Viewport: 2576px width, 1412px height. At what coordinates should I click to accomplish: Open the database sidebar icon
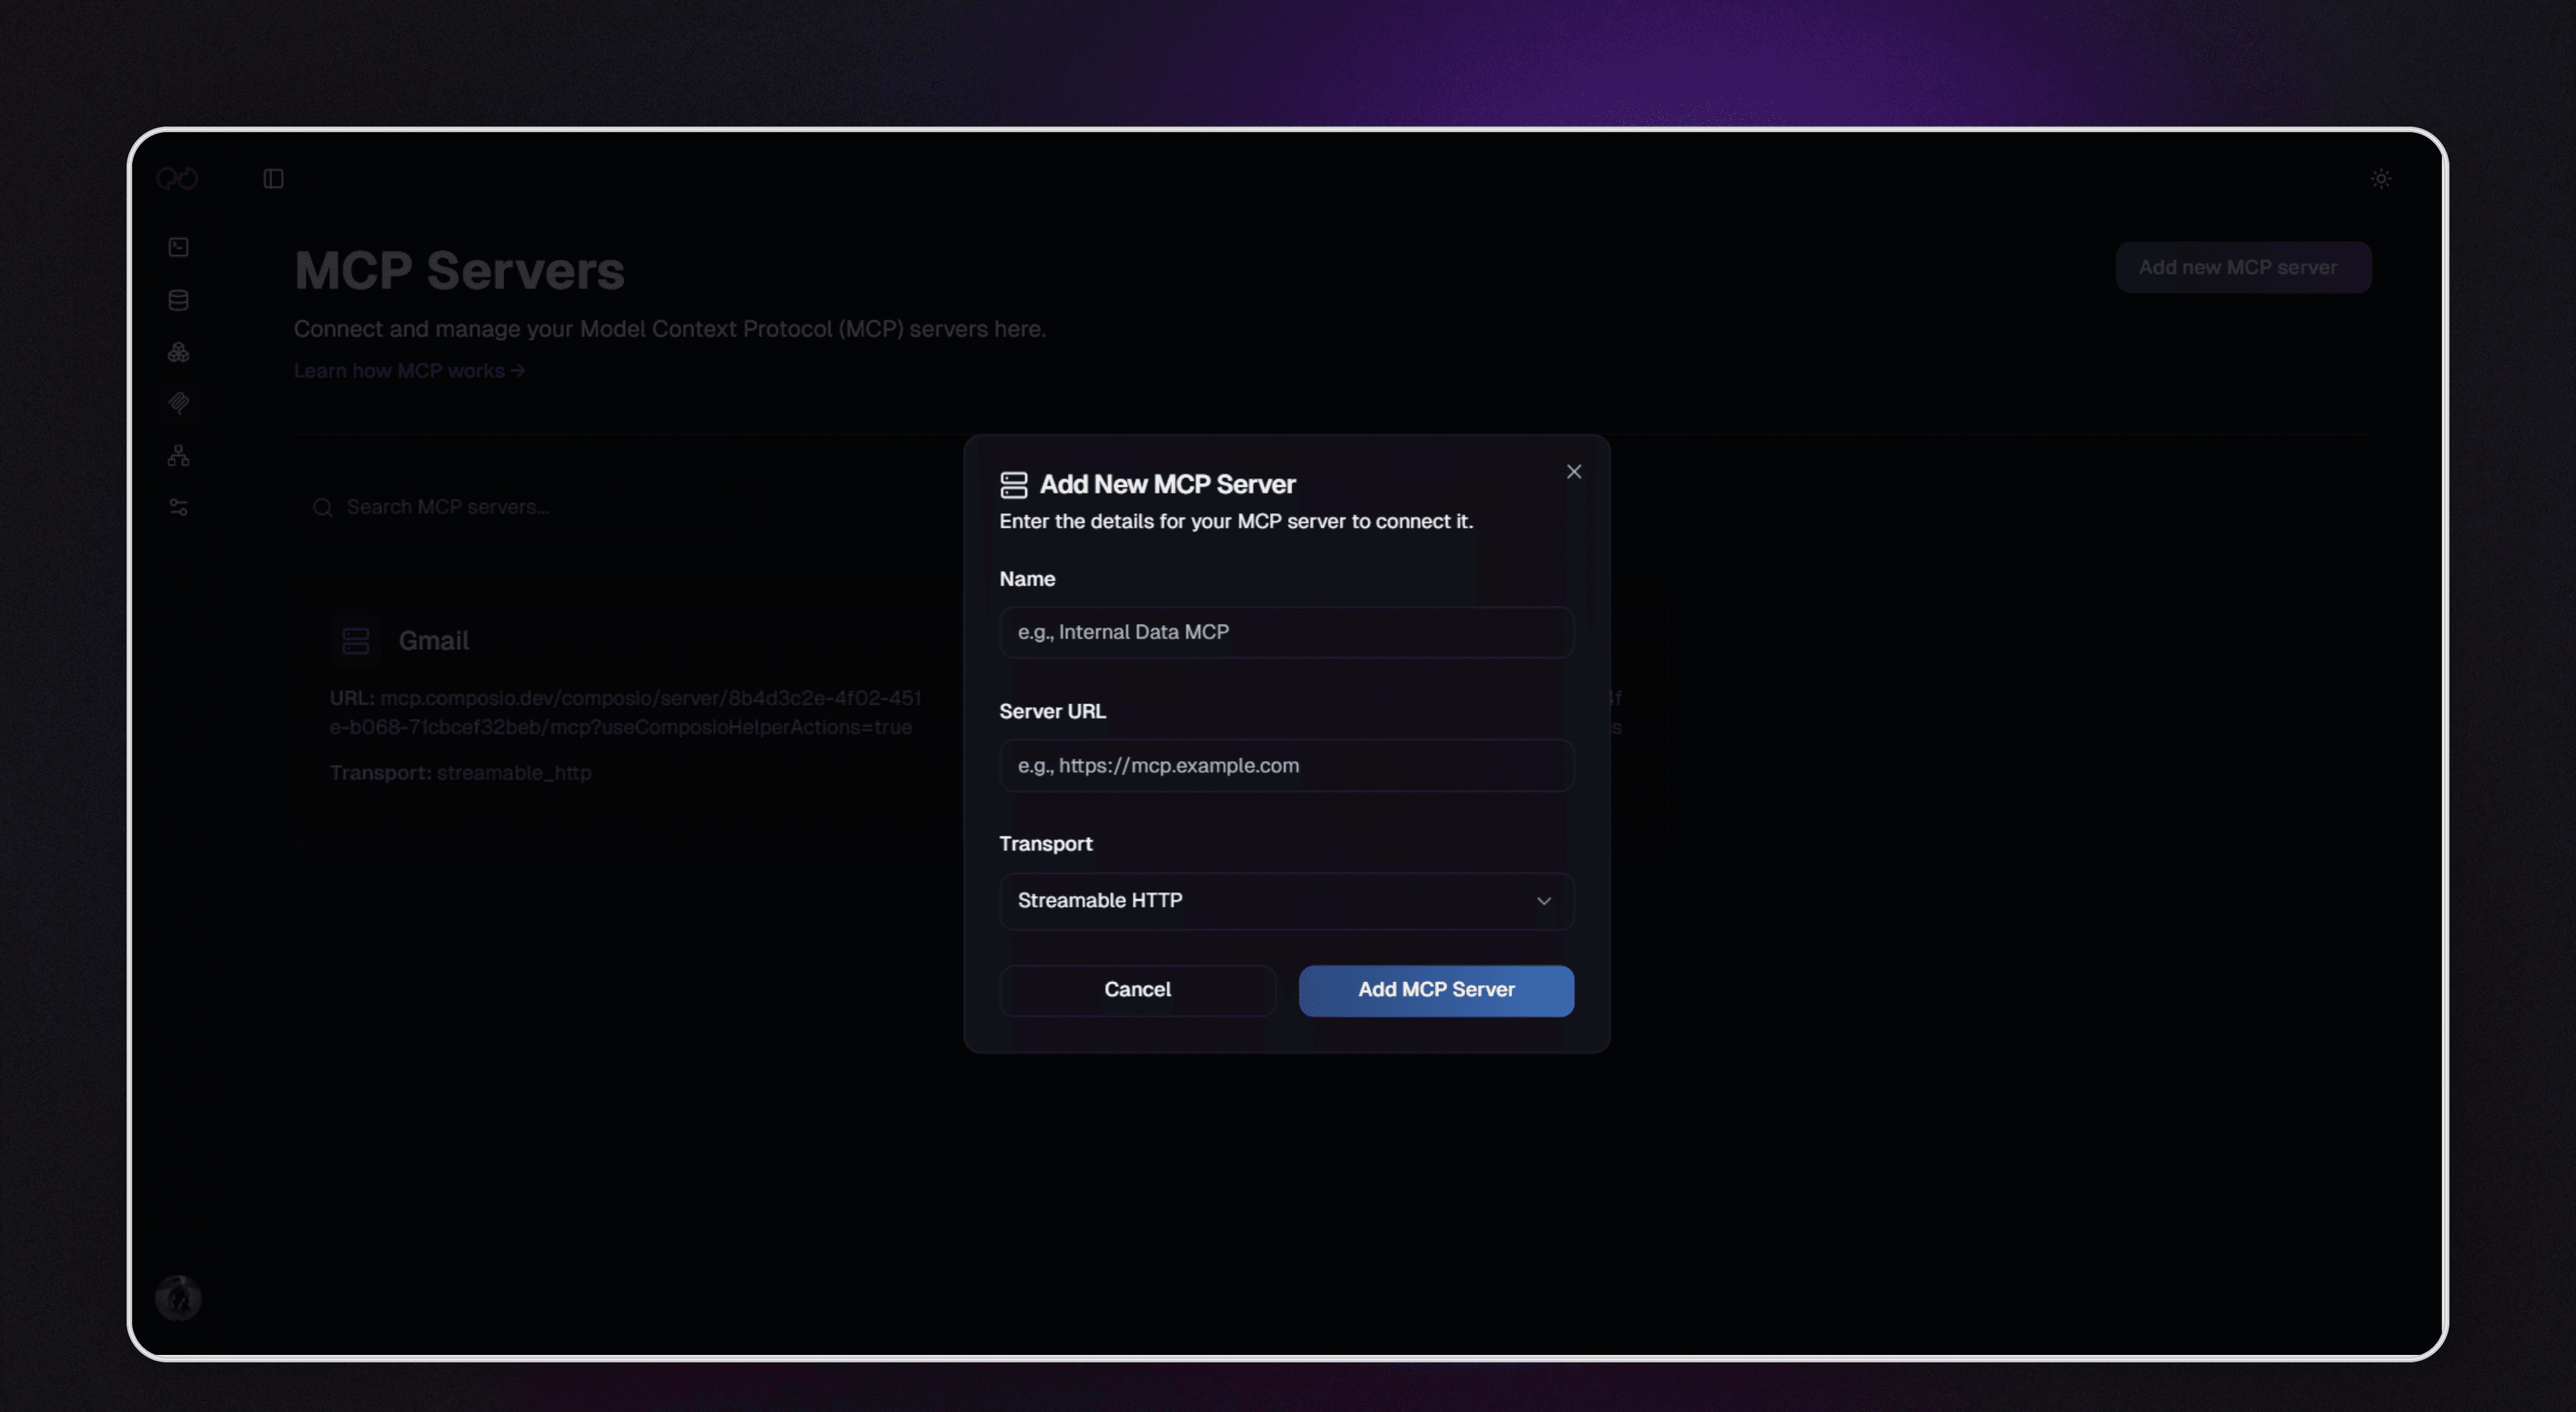[179, 300]
